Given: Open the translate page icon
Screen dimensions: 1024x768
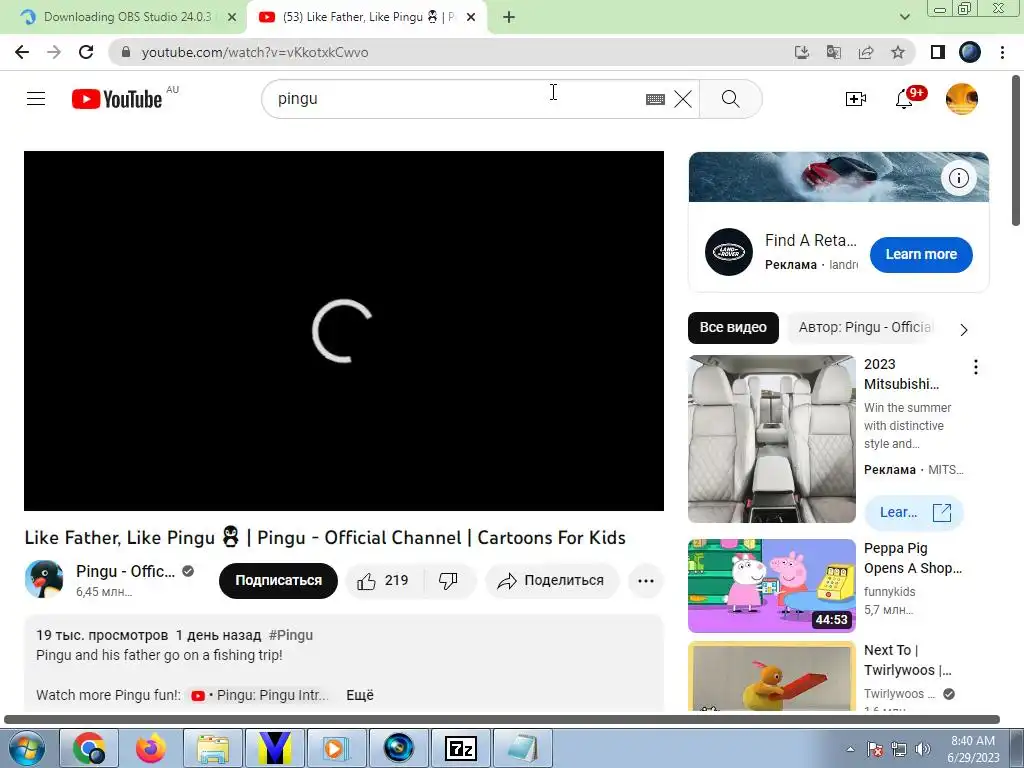Looking at the screenshot, I should (834, 52).
